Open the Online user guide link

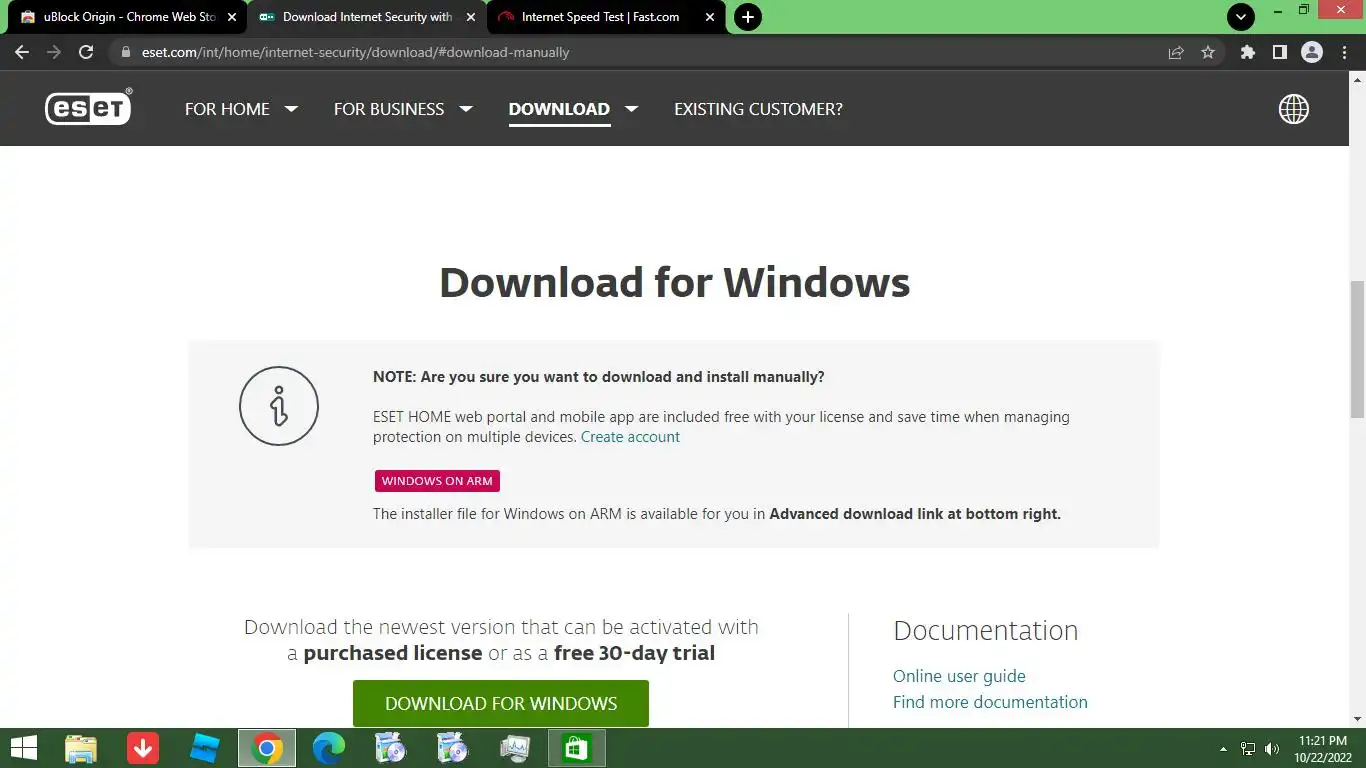959,676
